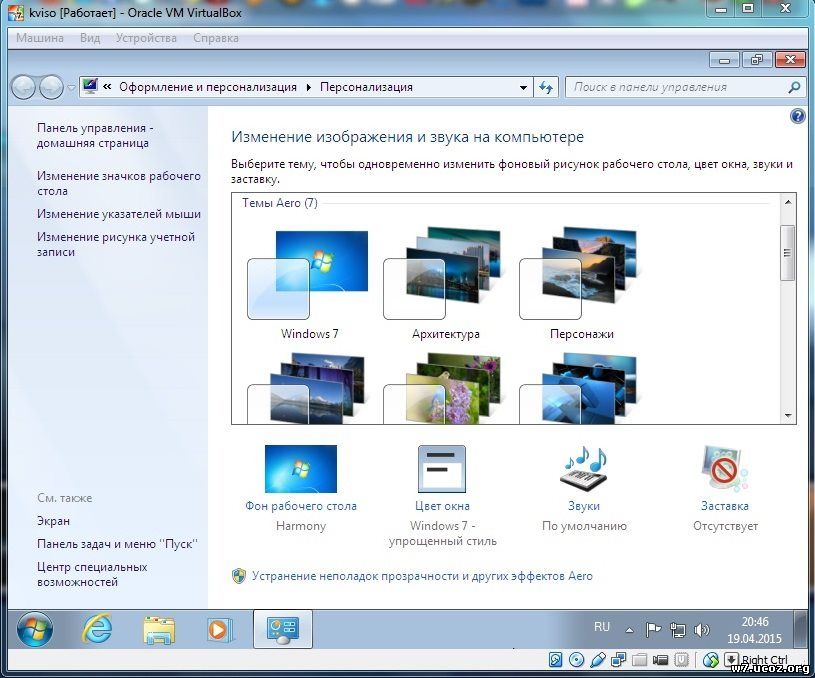Image resolution: width=815 pixels, height=678 pixels.
Task: Open the USB devices indicator in VirtualBox status bar
Action: [598, 660]
